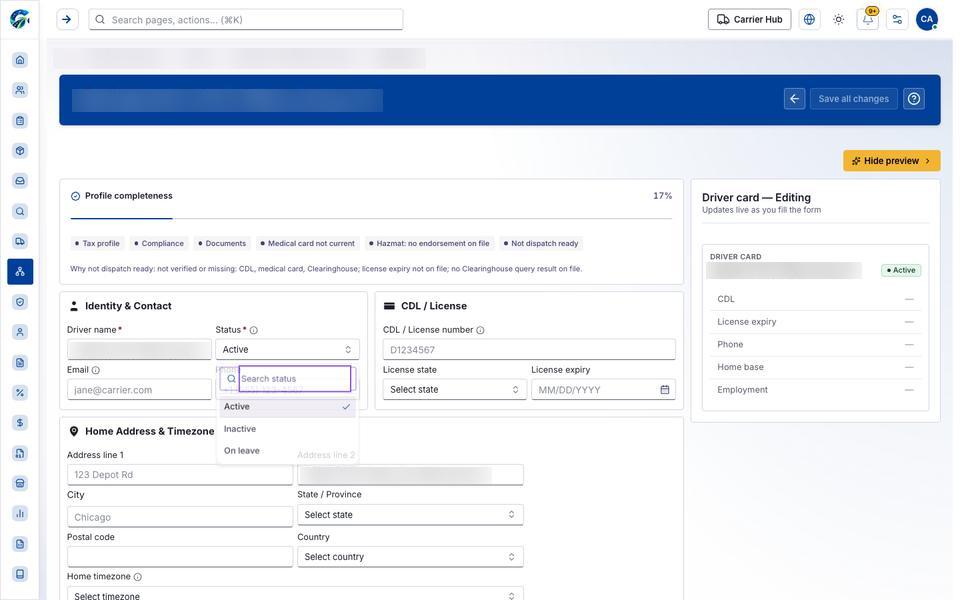Open the percent icon in the sidebar
The height and width of the screenshot is (600, 960).
point(20,392)
